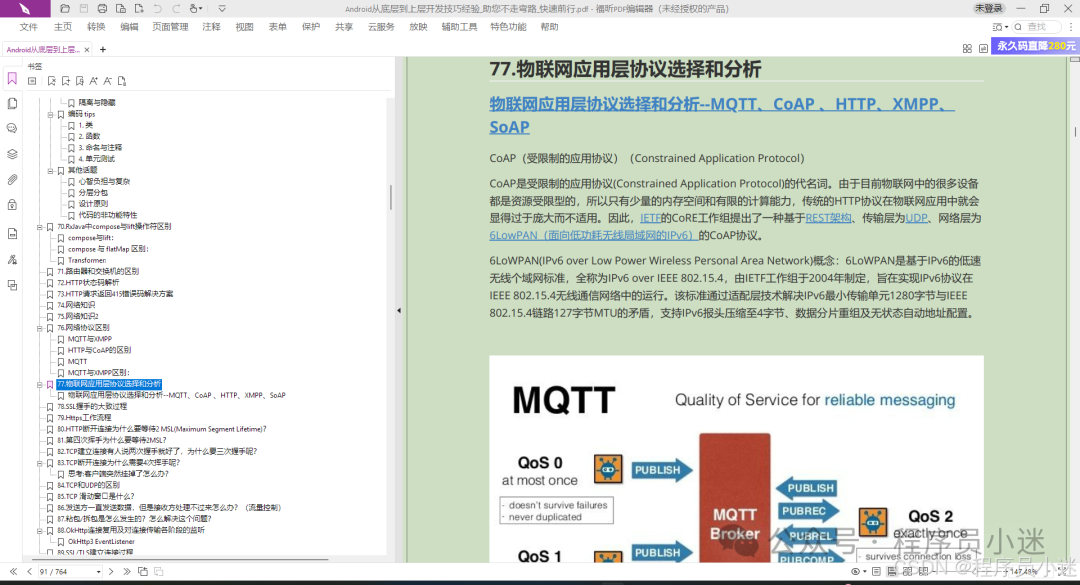
Task: Open the Comments panel icon in sidebar
Action: coord(12,129)
